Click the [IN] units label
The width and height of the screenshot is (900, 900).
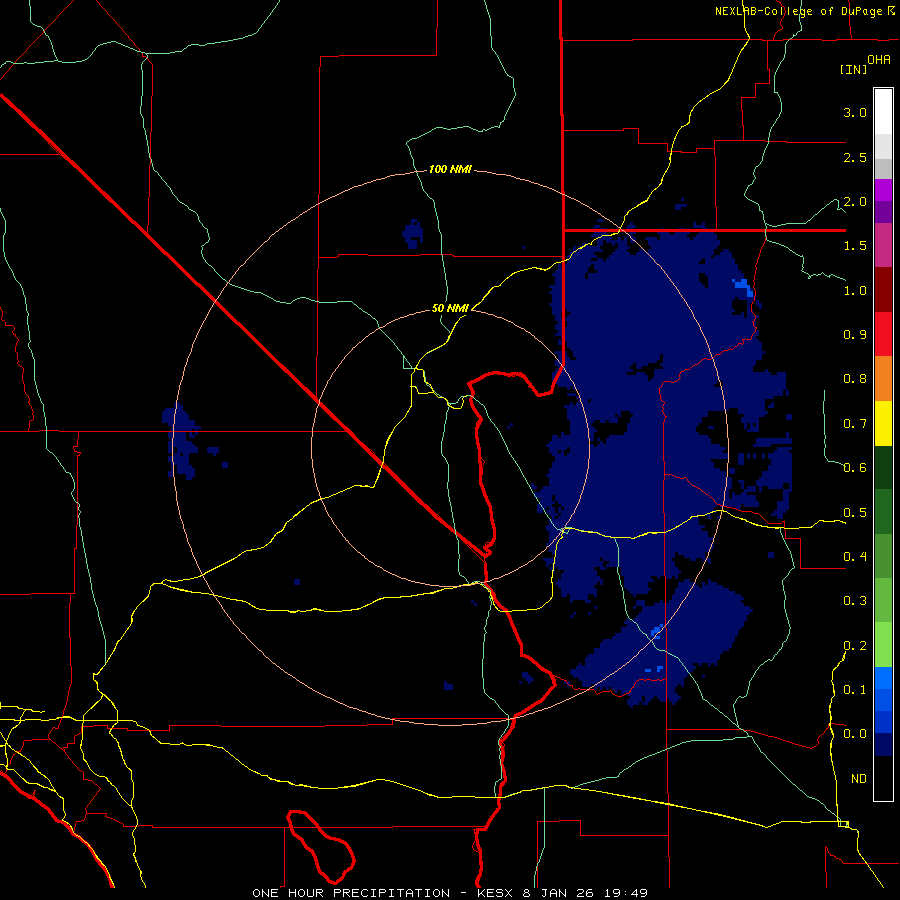coord(854,69)
